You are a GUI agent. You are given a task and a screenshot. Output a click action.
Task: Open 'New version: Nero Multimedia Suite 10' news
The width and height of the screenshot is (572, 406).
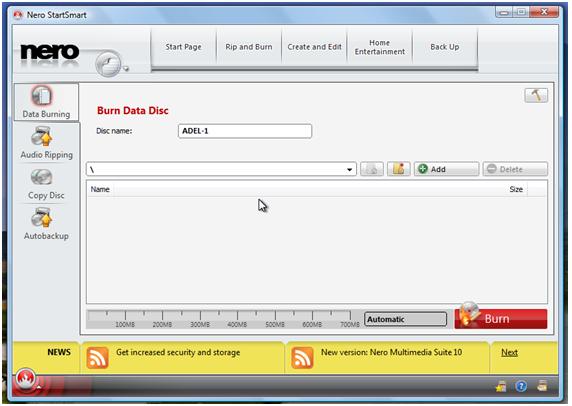[x=391, y=352]
